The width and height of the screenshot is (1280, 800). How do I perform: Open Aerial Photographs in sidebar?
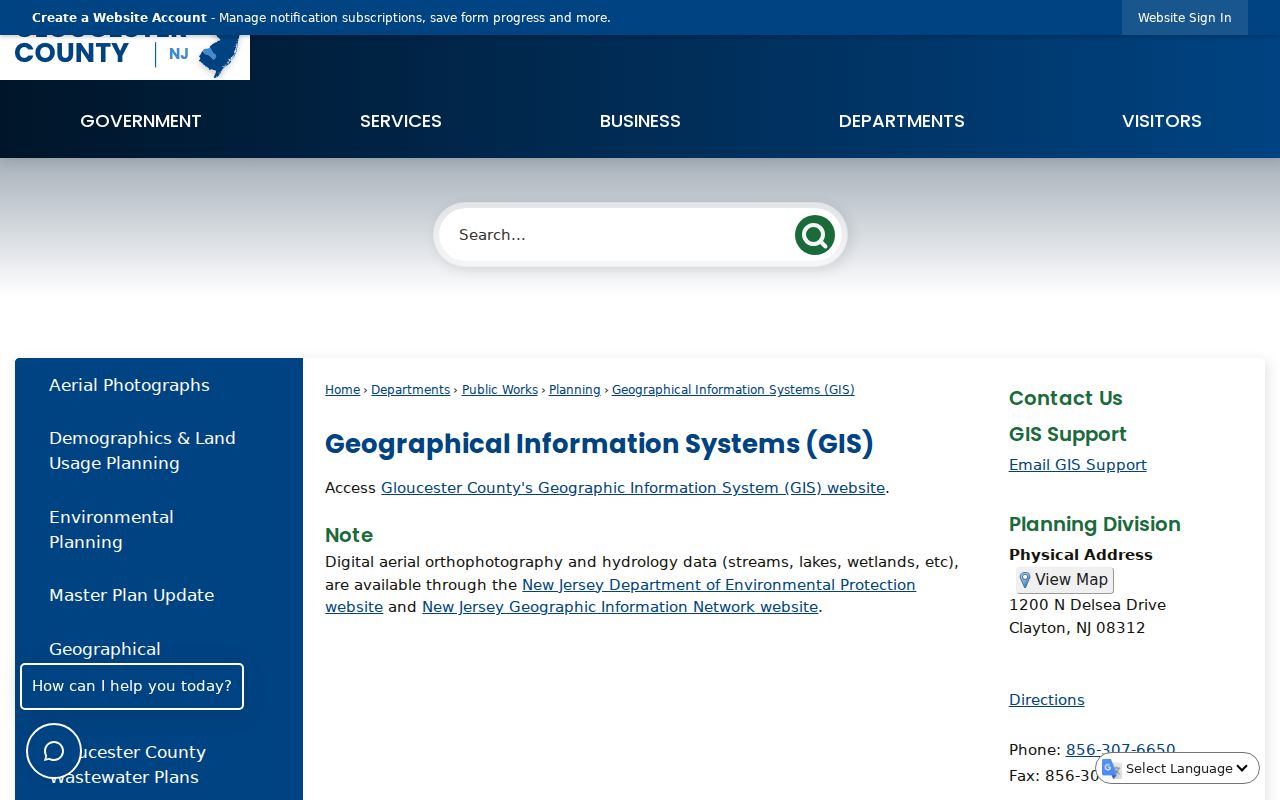pos(129,385)
